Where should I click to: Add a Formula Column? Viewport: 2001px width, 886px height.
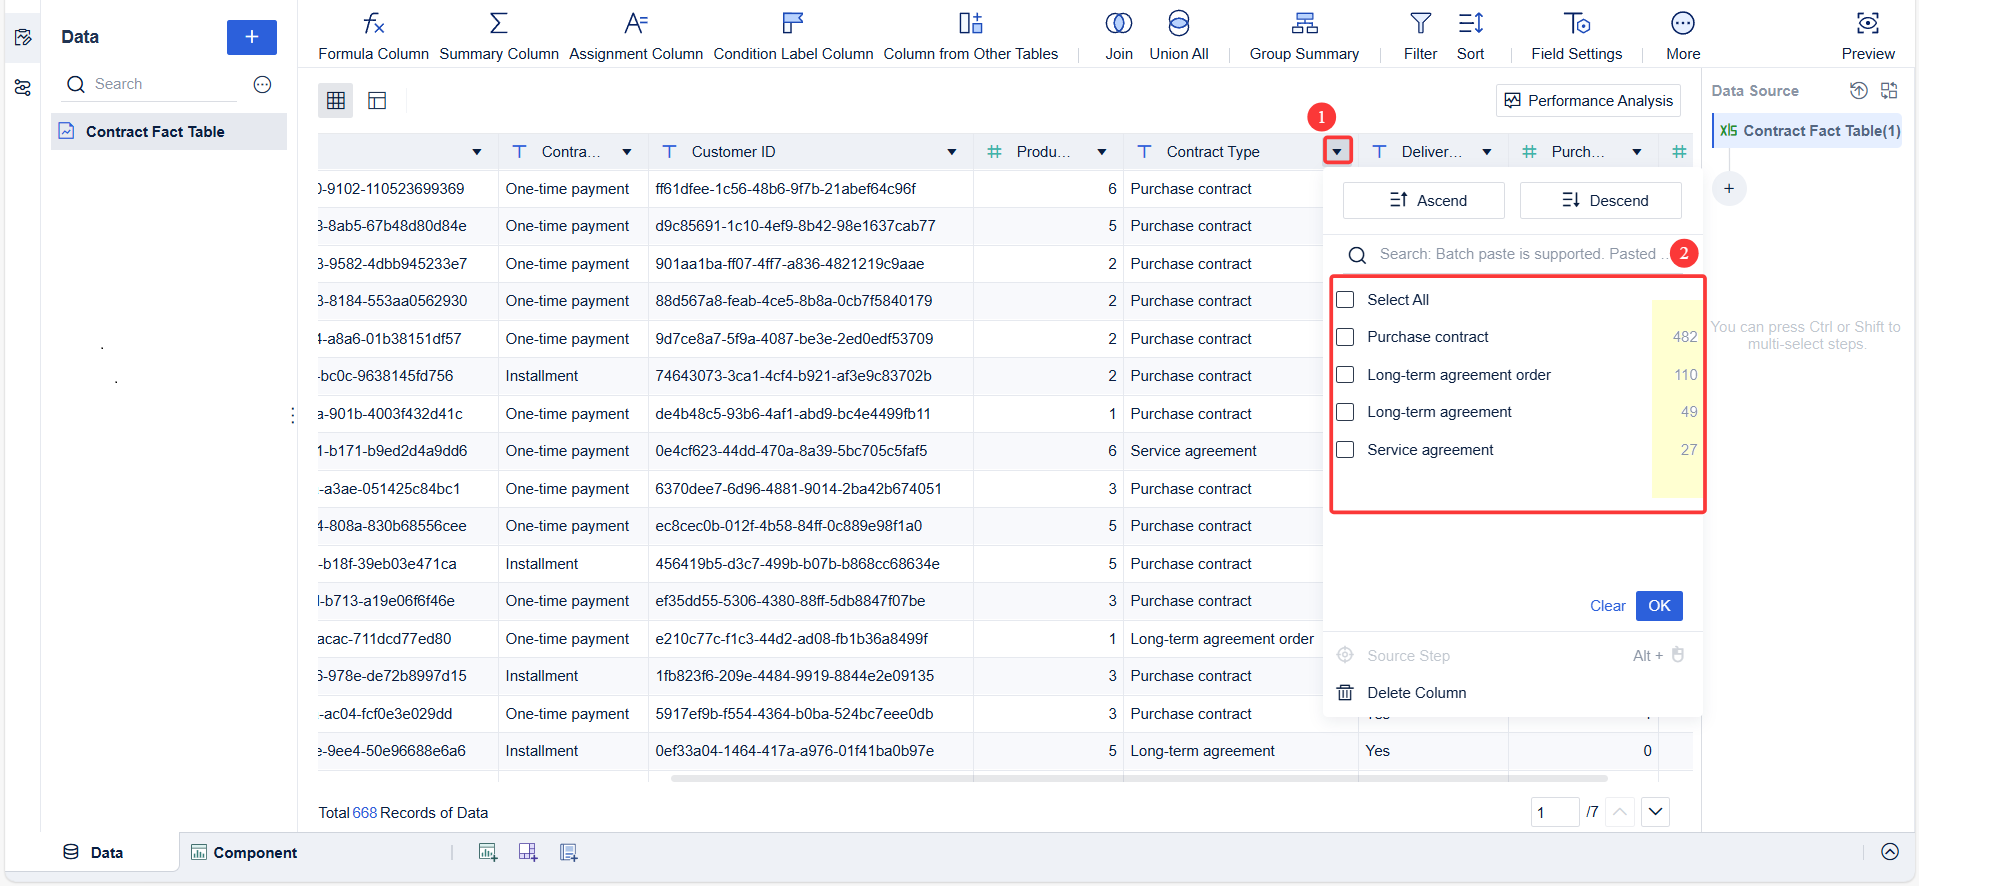[373, 36]
